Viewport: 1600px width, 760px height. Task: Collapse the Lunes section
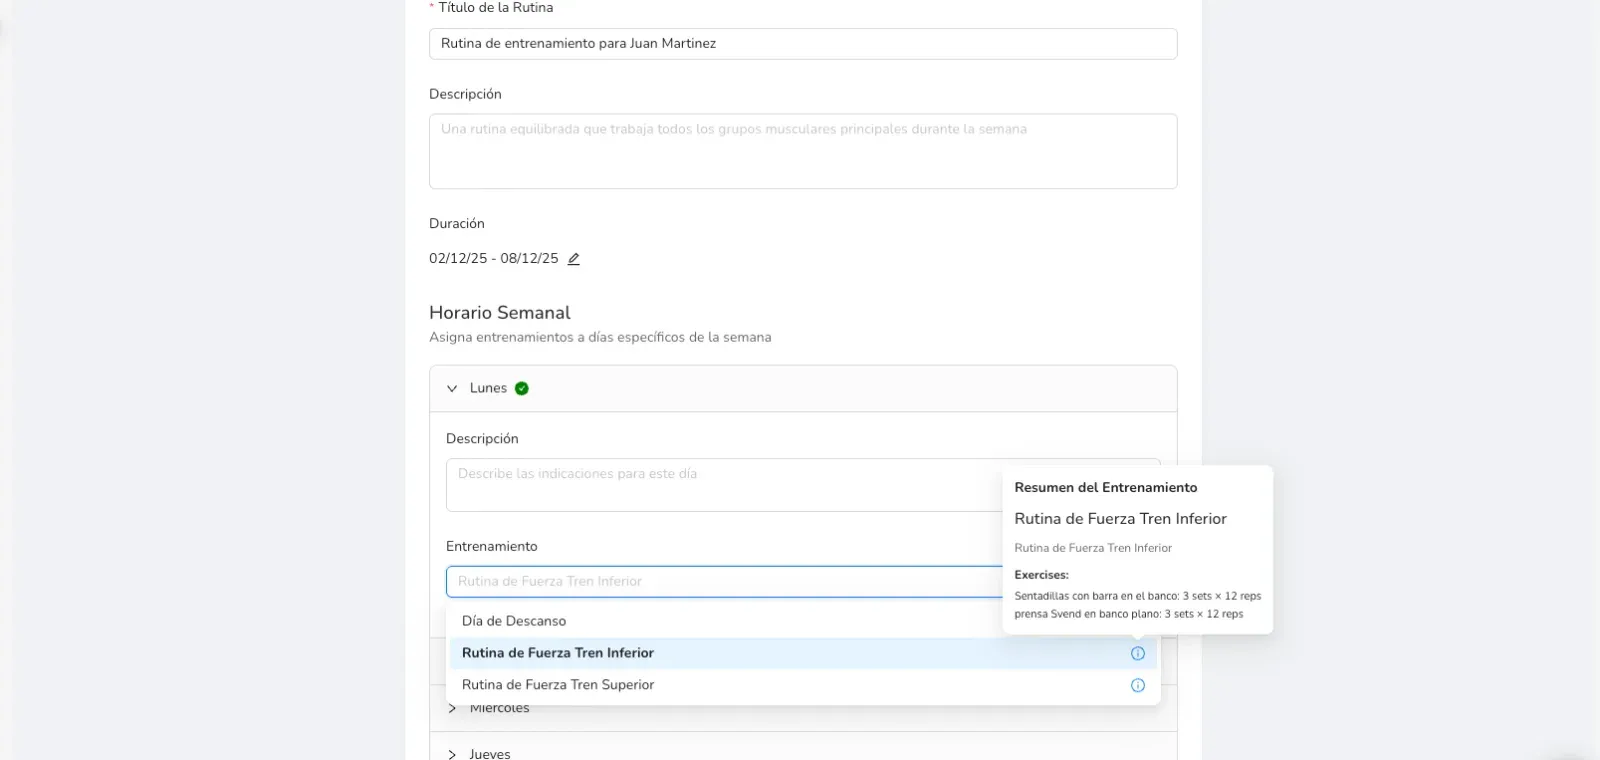point(452,388)
